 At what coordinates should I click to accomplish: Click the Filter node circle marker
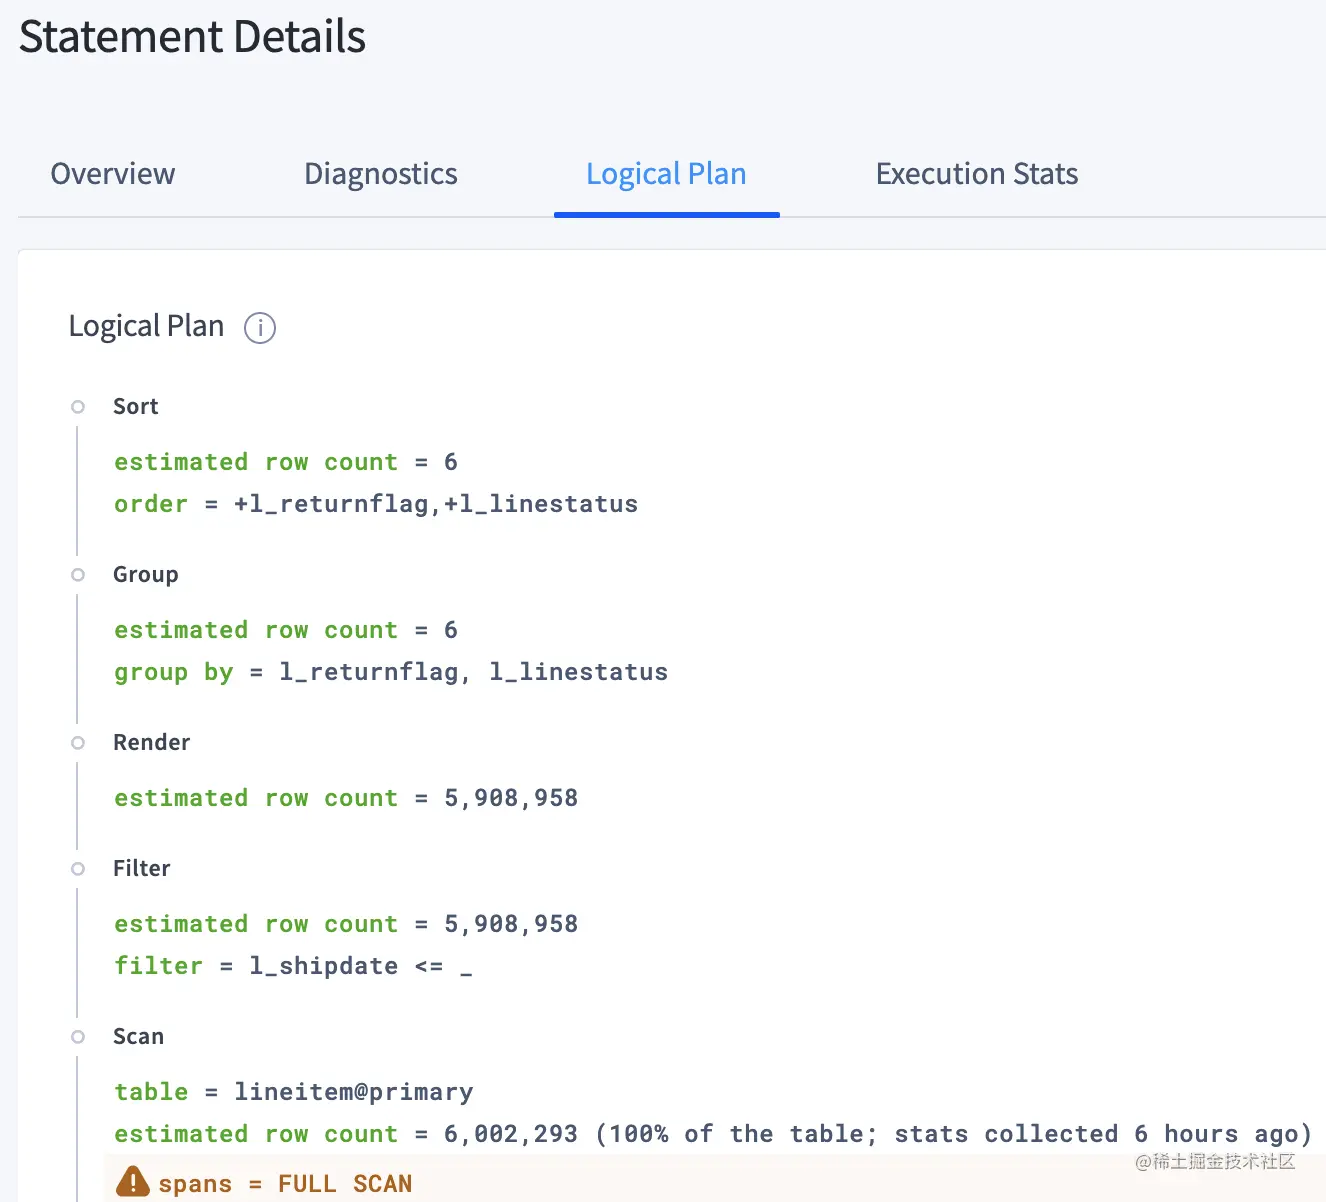coord(77,868)
